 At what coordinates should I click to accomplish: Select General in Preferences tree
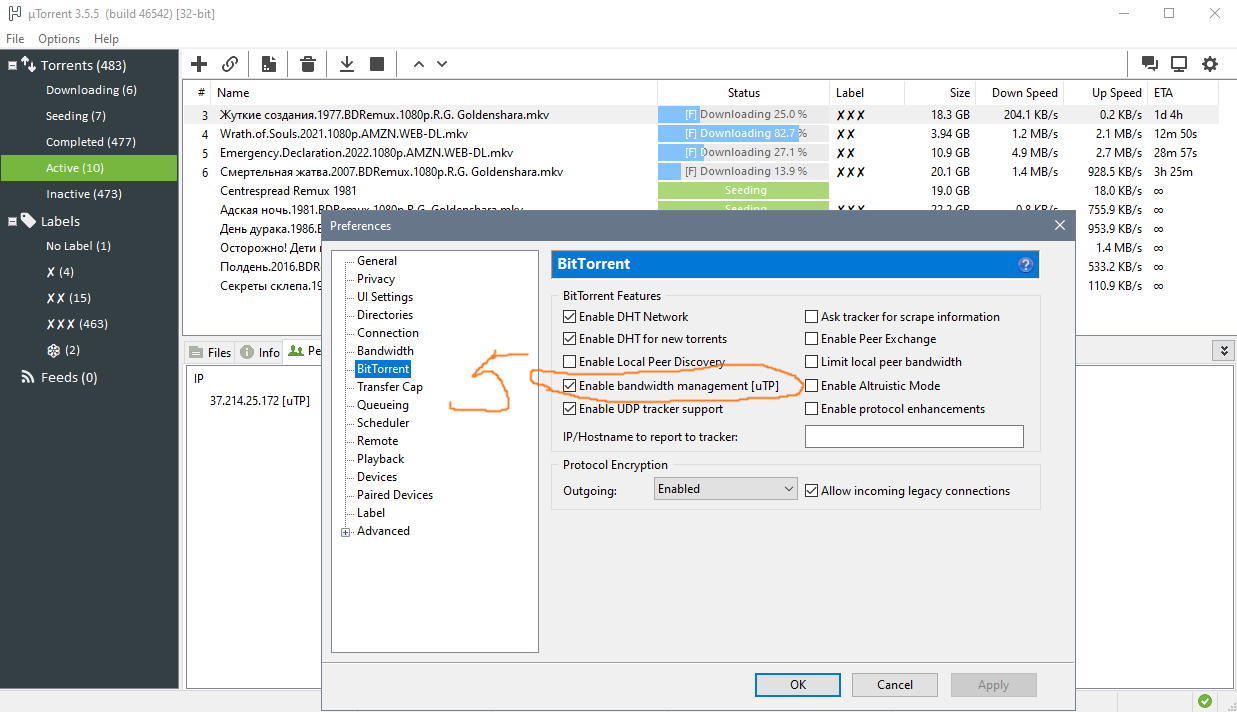pyautogui.click(x=377, y=261)
